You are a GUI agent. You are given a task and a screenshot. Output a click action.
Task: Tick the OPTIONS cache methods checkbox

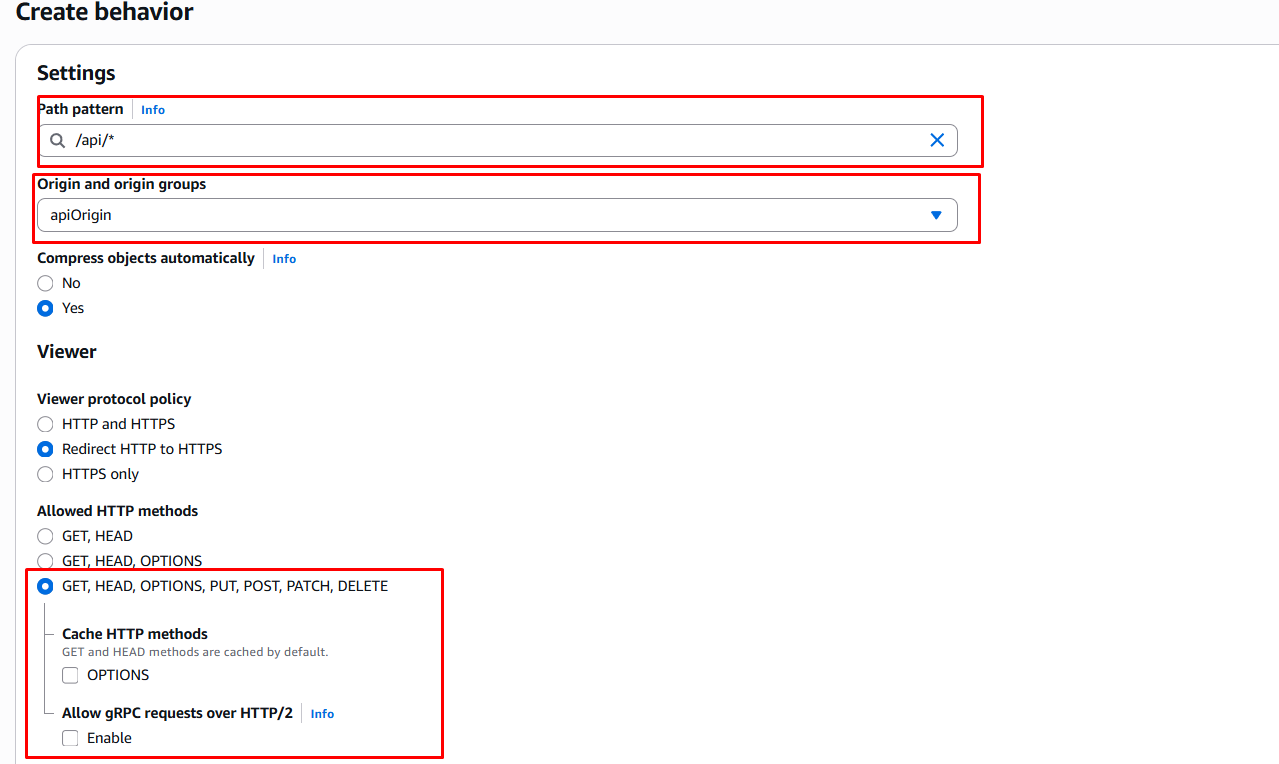pos(70,676)
